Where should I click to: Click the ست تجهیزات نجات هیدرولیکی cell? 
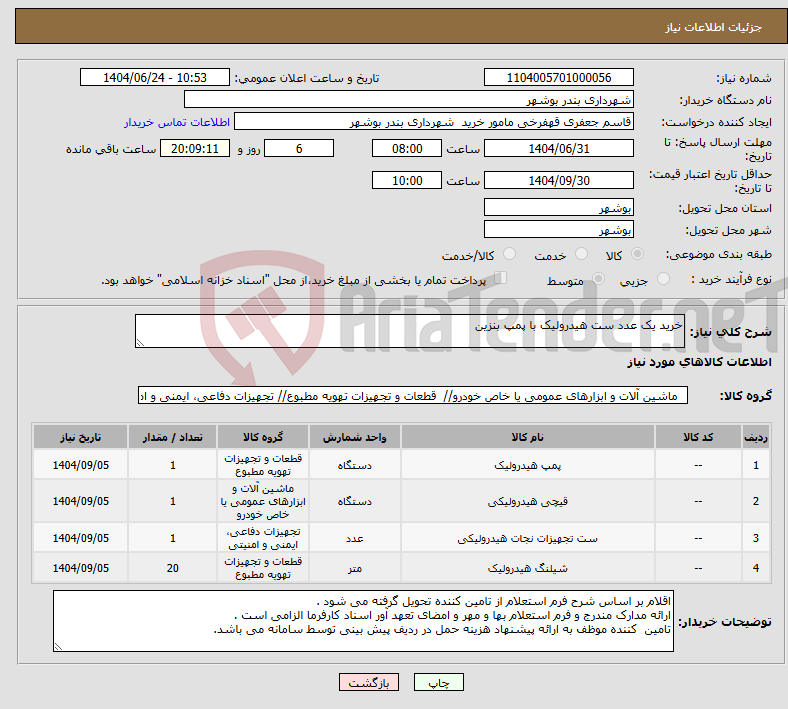(528, 538)
